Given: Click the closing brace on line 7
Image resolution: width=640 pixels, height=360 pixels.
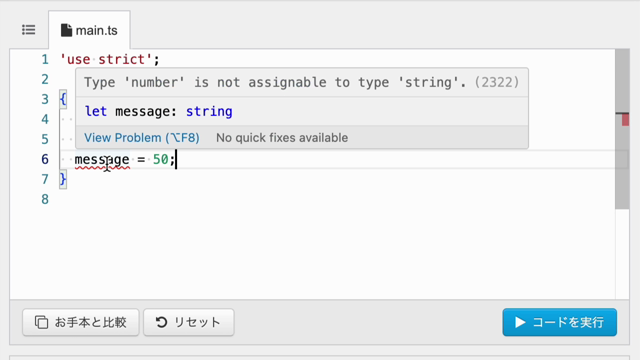Looking at the screenshot, I should pos(63,179).
